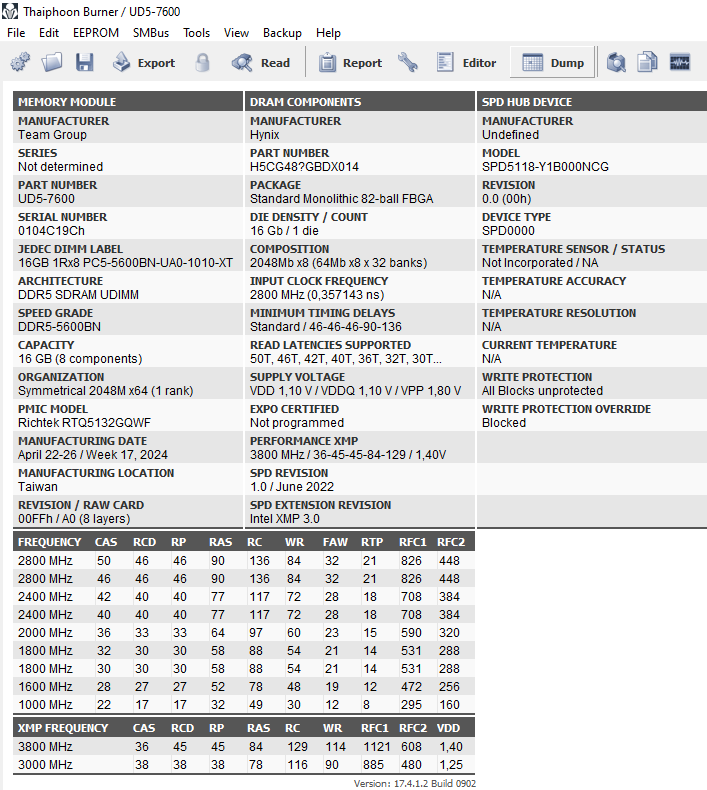Click the JEDEC label '16GB 1Rx8 PC5-5600BN-UA0-1010-XT'

point(125,263)
